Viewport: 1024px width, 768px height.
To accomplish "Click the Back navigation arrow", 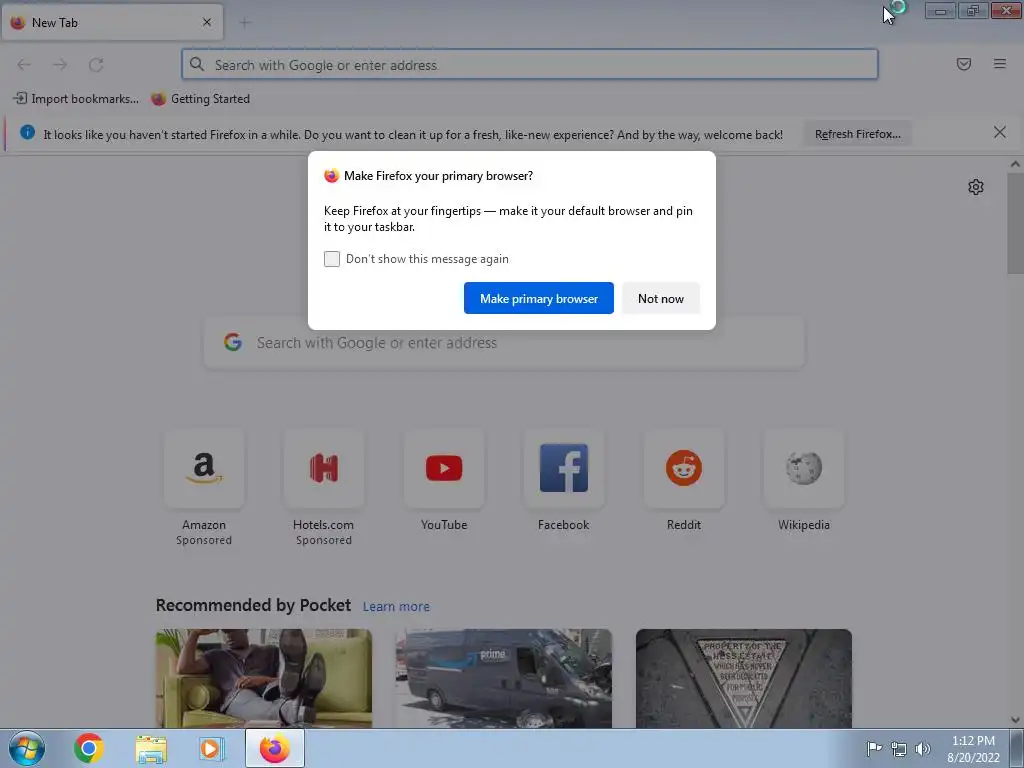I will coord(24,65).
